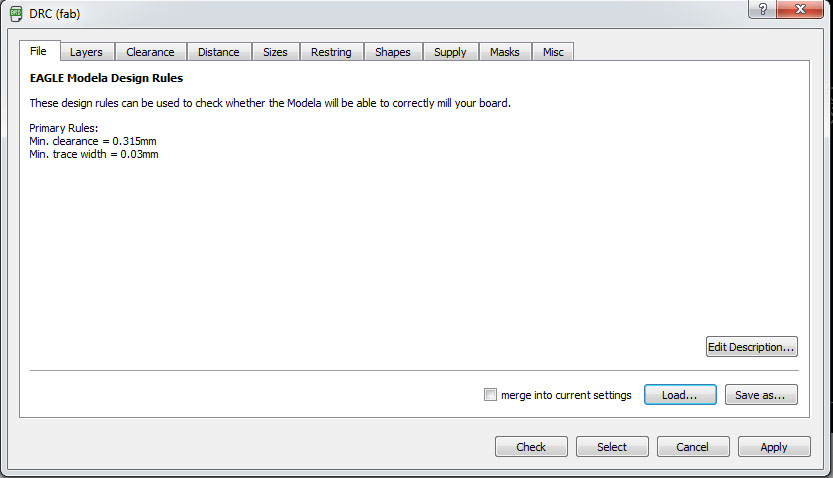Switch to the Shapes tab
The image size is (833, 478).
(x=393, y=52)
